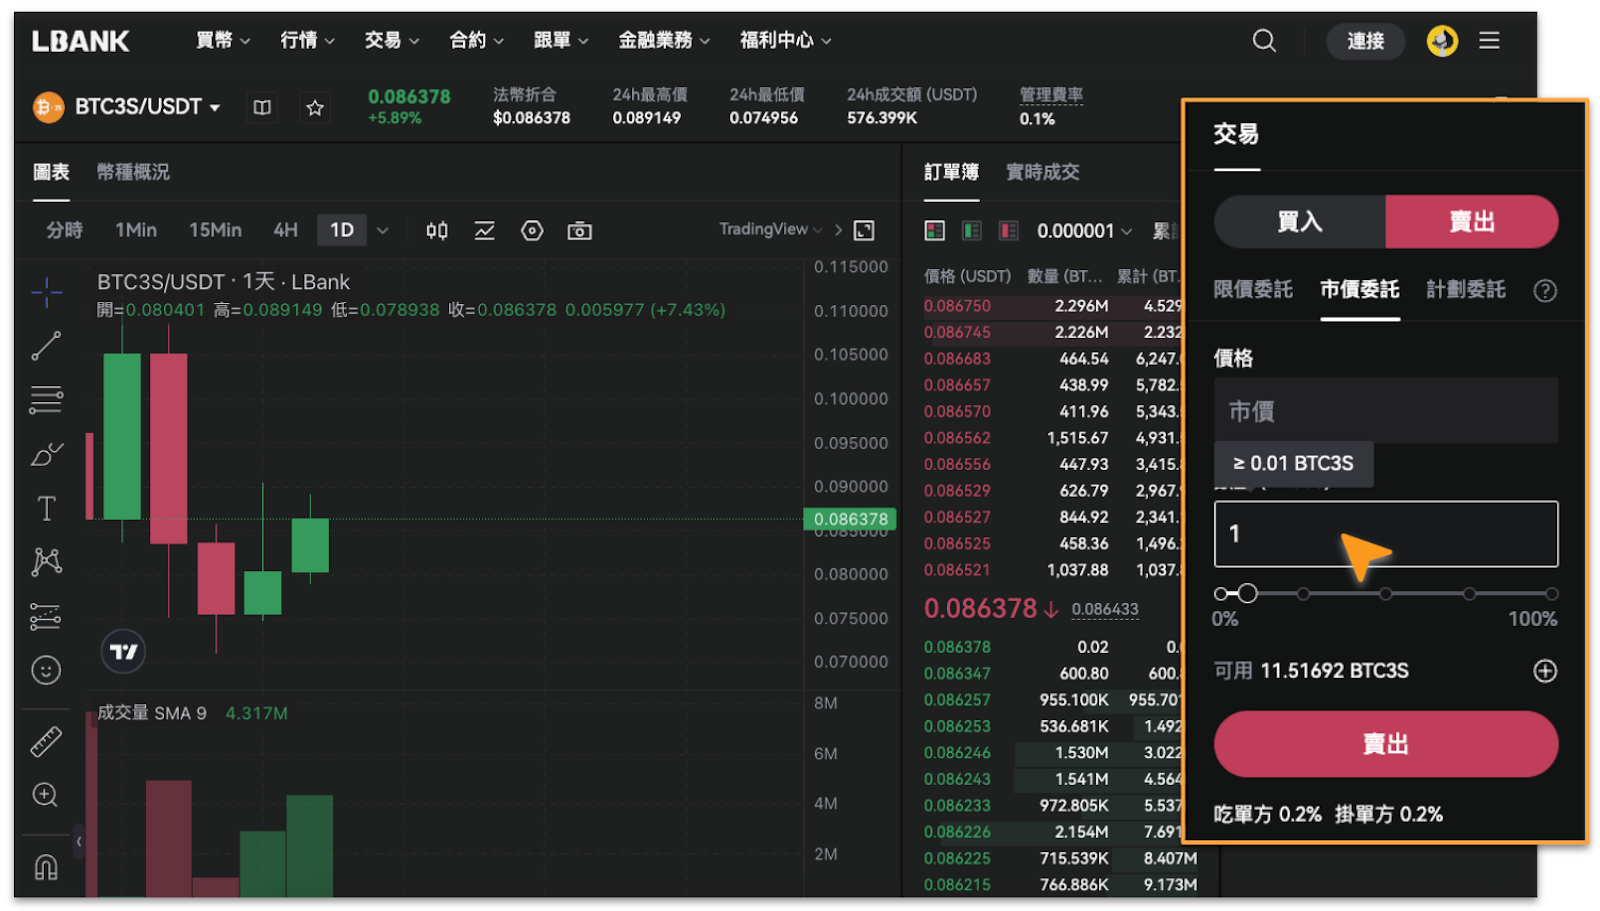
Task: Expand the 交易 nav menu
Action: point(392,41)
